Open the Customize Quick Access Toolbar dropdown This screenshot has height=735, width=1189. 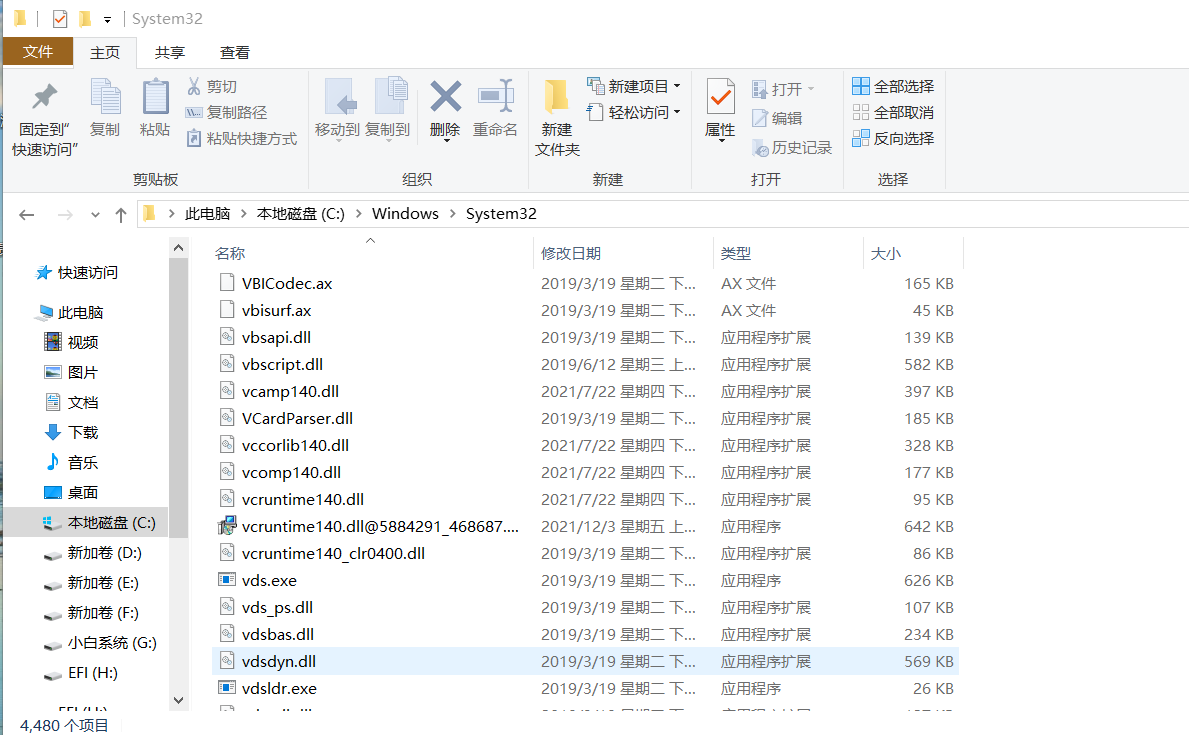tap(107, 20)
